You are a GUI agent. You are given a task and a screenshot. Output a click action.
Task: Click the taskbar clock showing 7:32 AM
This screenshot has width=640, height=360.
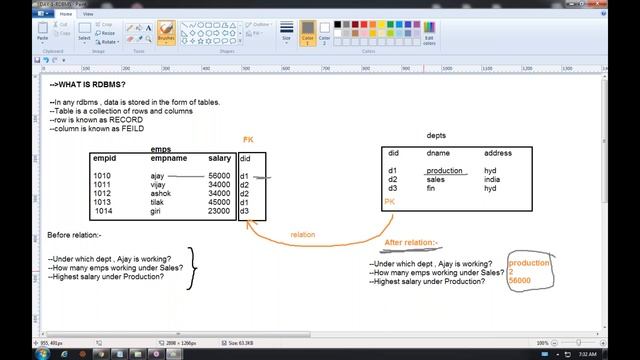pos(587,354)
